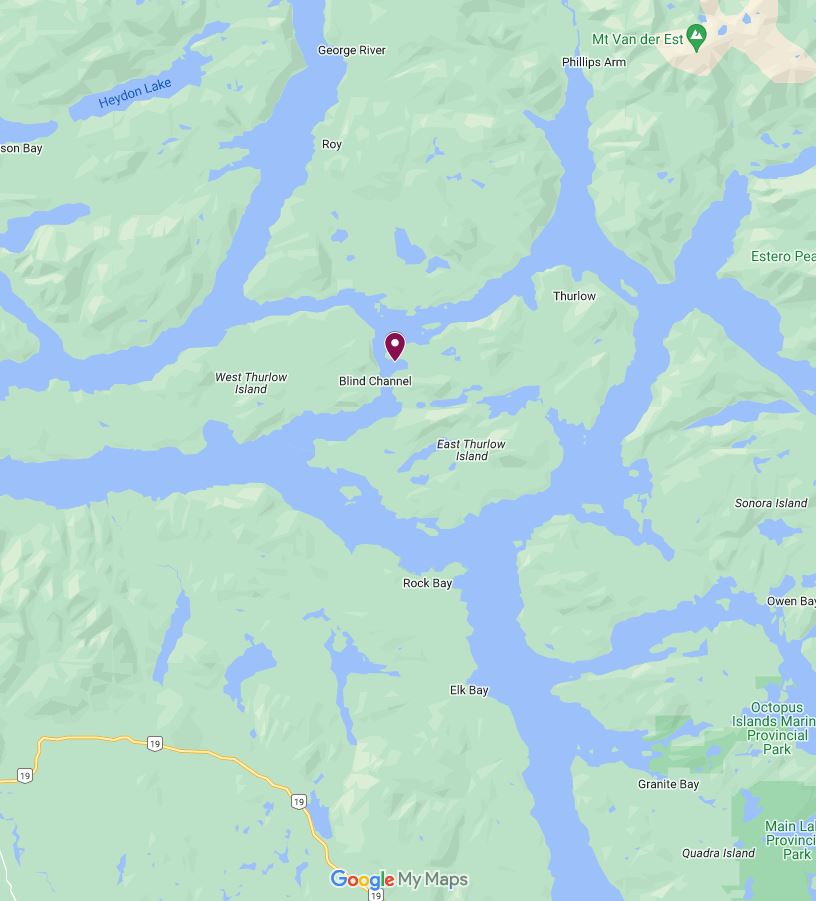Click the Thurlow place label
This screenshot has height=901, width=816.
point(574,296)
